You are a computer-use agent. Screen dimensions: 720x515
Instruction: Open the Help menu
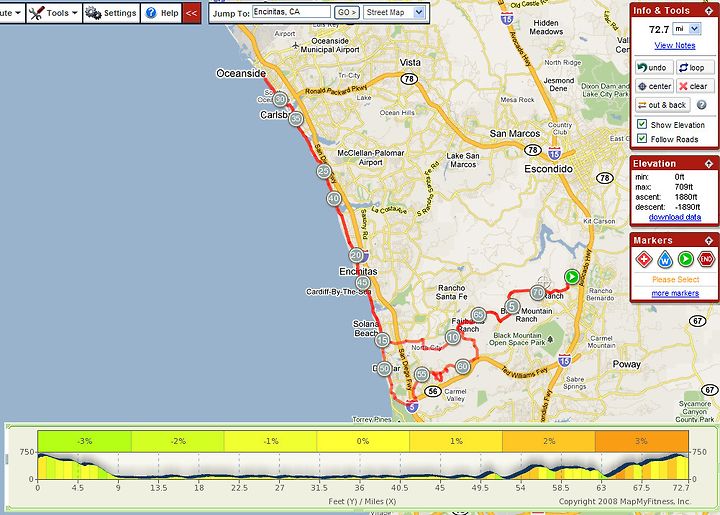[x=162, y=13]
